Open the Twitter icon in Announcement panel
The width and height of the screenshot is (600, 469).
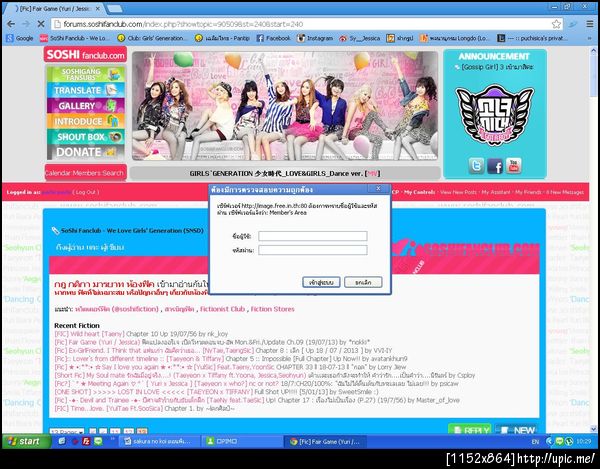[476, 166]
